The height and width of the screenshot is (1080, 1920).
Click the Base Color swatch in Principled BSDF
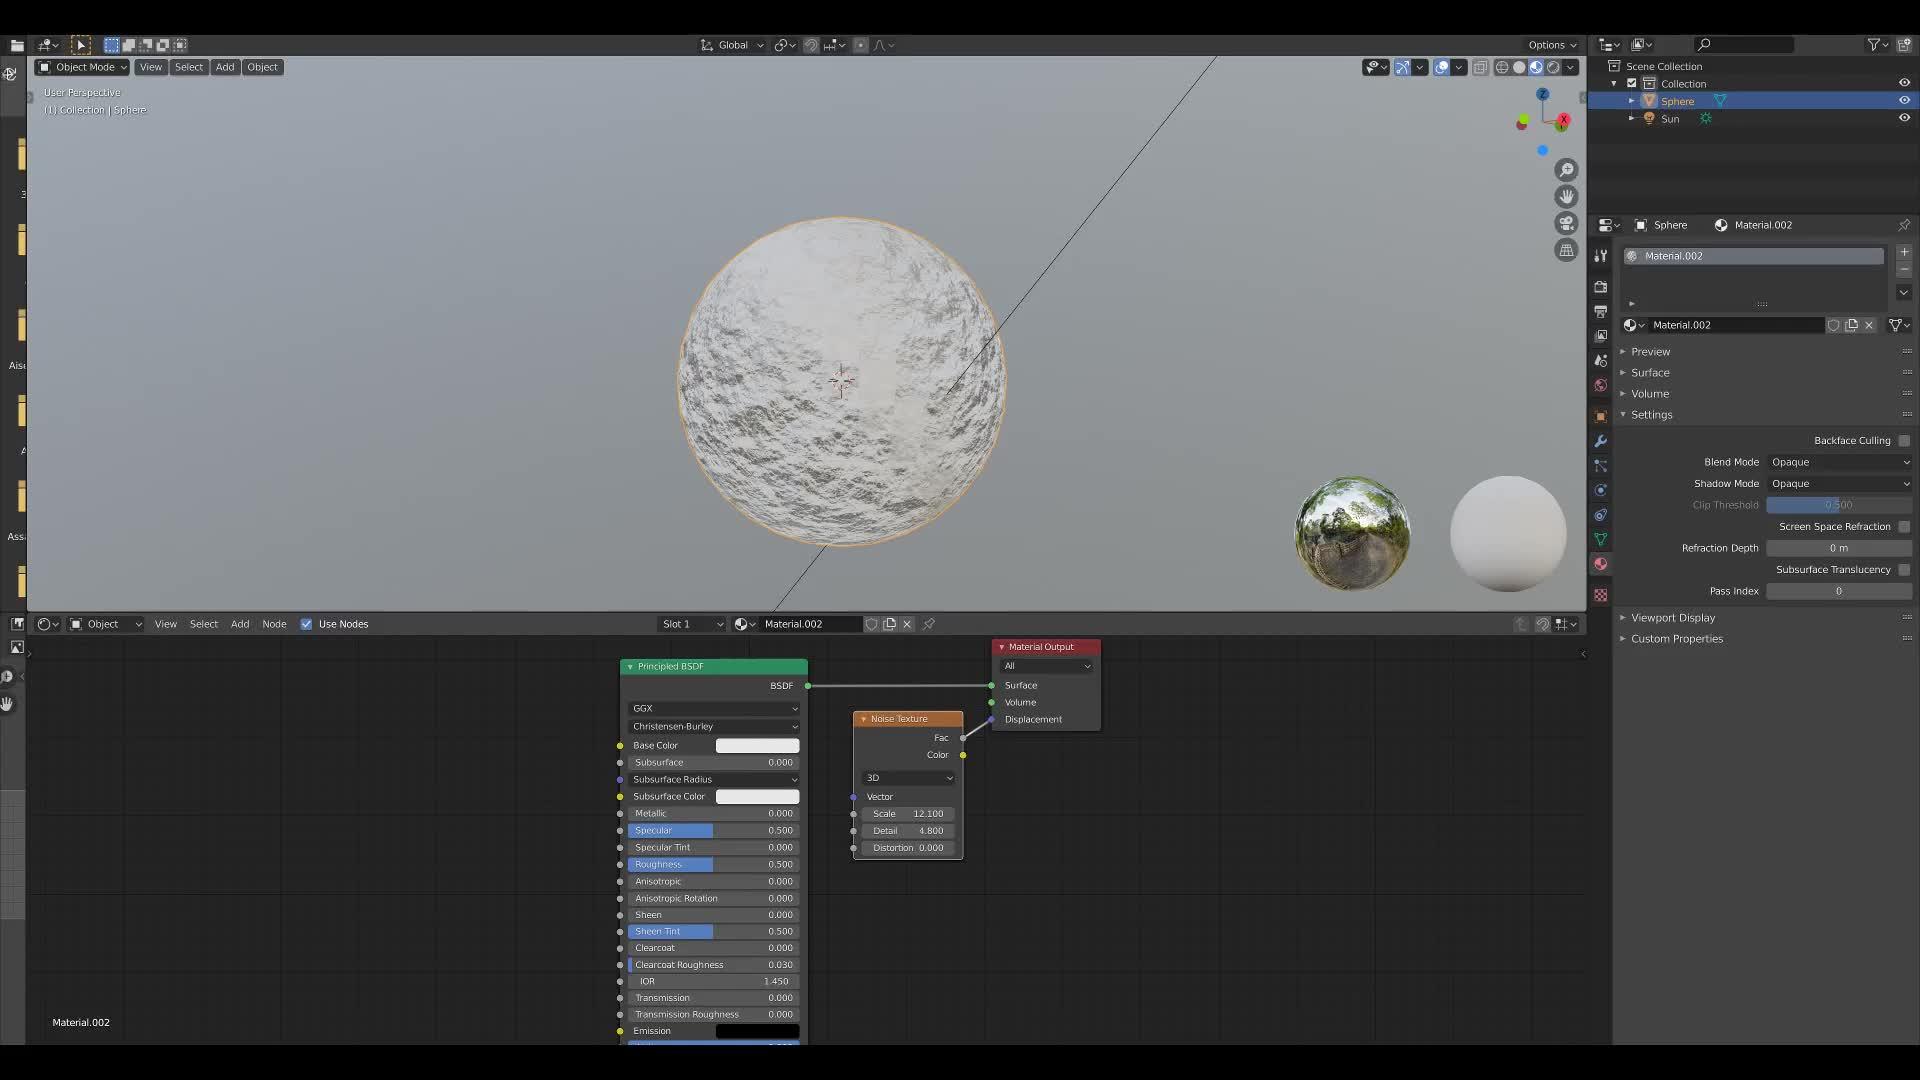tap(757, 745)
